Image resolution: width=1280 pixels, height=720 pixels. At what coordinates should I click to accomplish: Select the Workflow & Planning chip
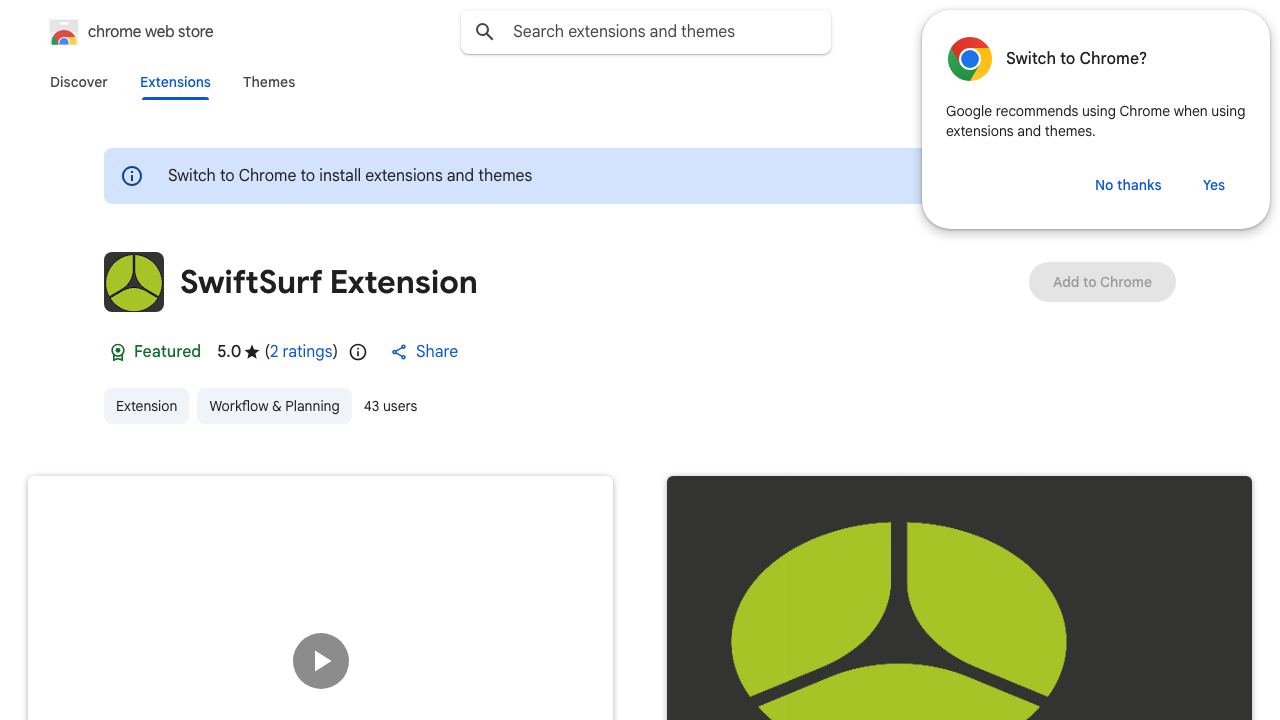[274, 406]
